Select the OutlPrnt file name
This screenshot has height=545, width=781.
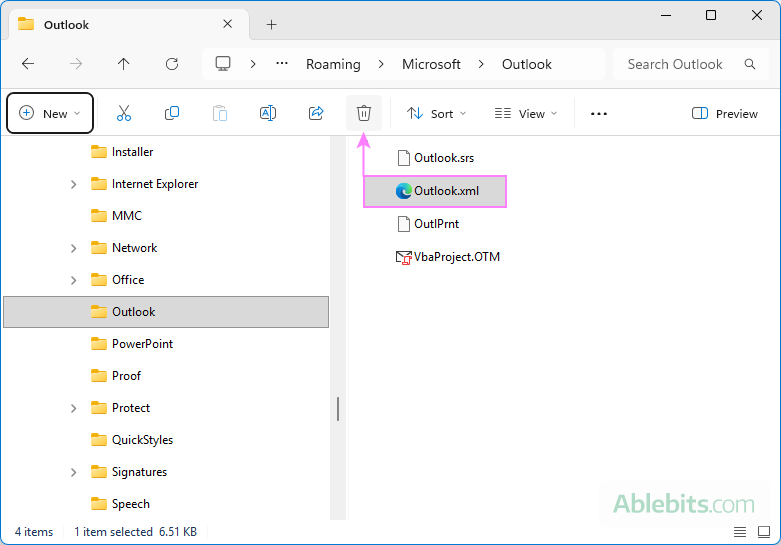(436, 224)
